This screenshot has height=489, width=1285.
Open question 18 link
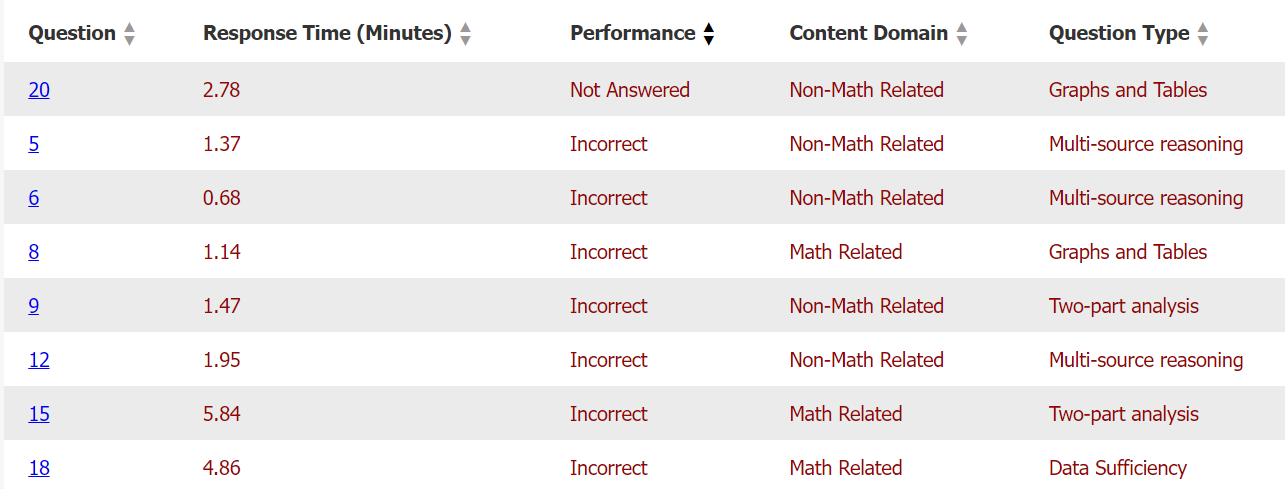pos(39,468)
